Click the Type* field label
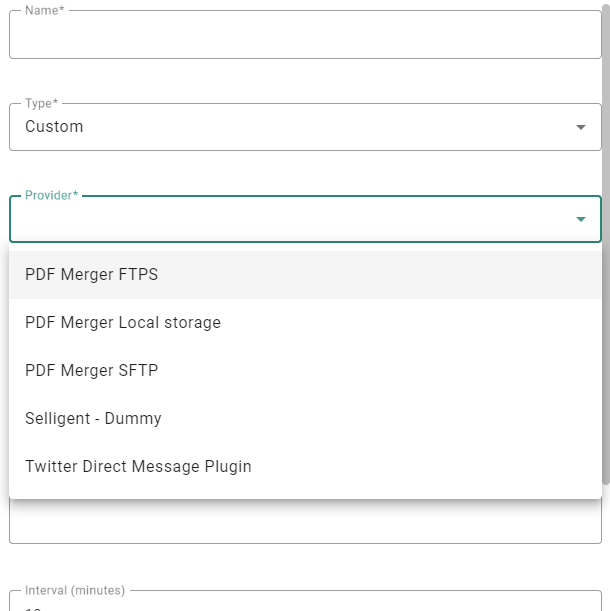610x611 pixels. click(41, 103)
